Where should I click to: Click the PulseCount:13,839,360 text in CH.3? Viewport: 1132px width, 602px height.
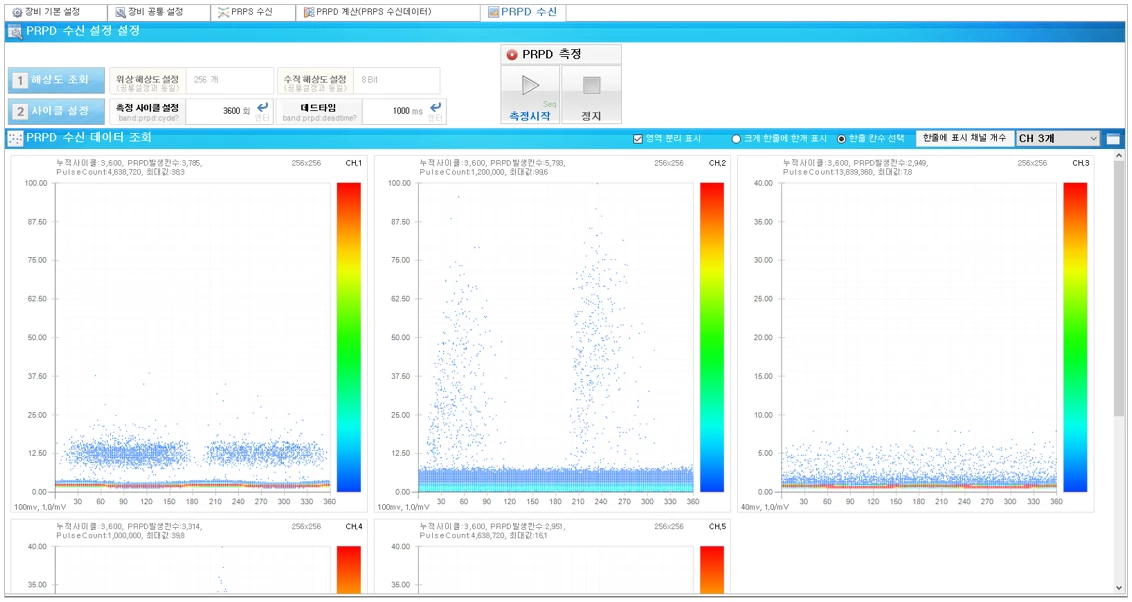click(x=827, y=173)
